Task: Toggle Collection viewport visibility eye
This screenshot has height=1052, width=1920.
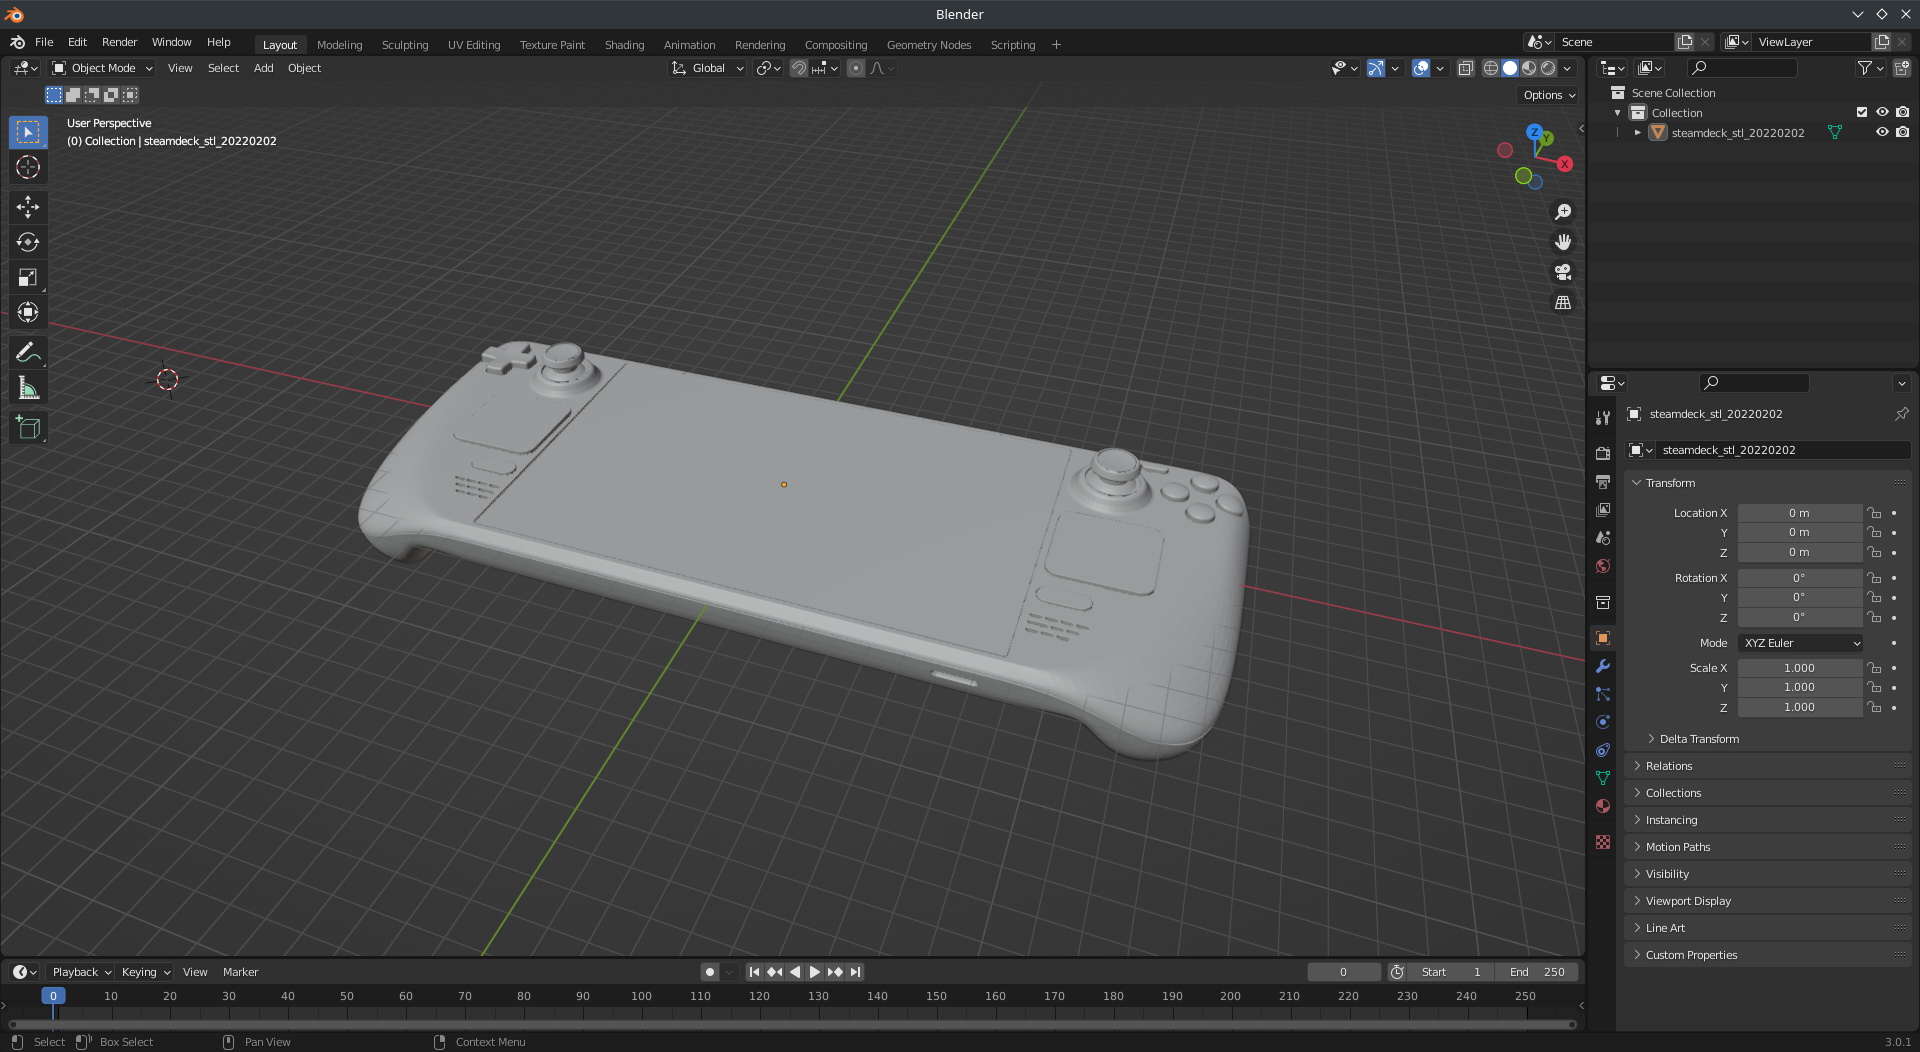Action: (1882, 112)
